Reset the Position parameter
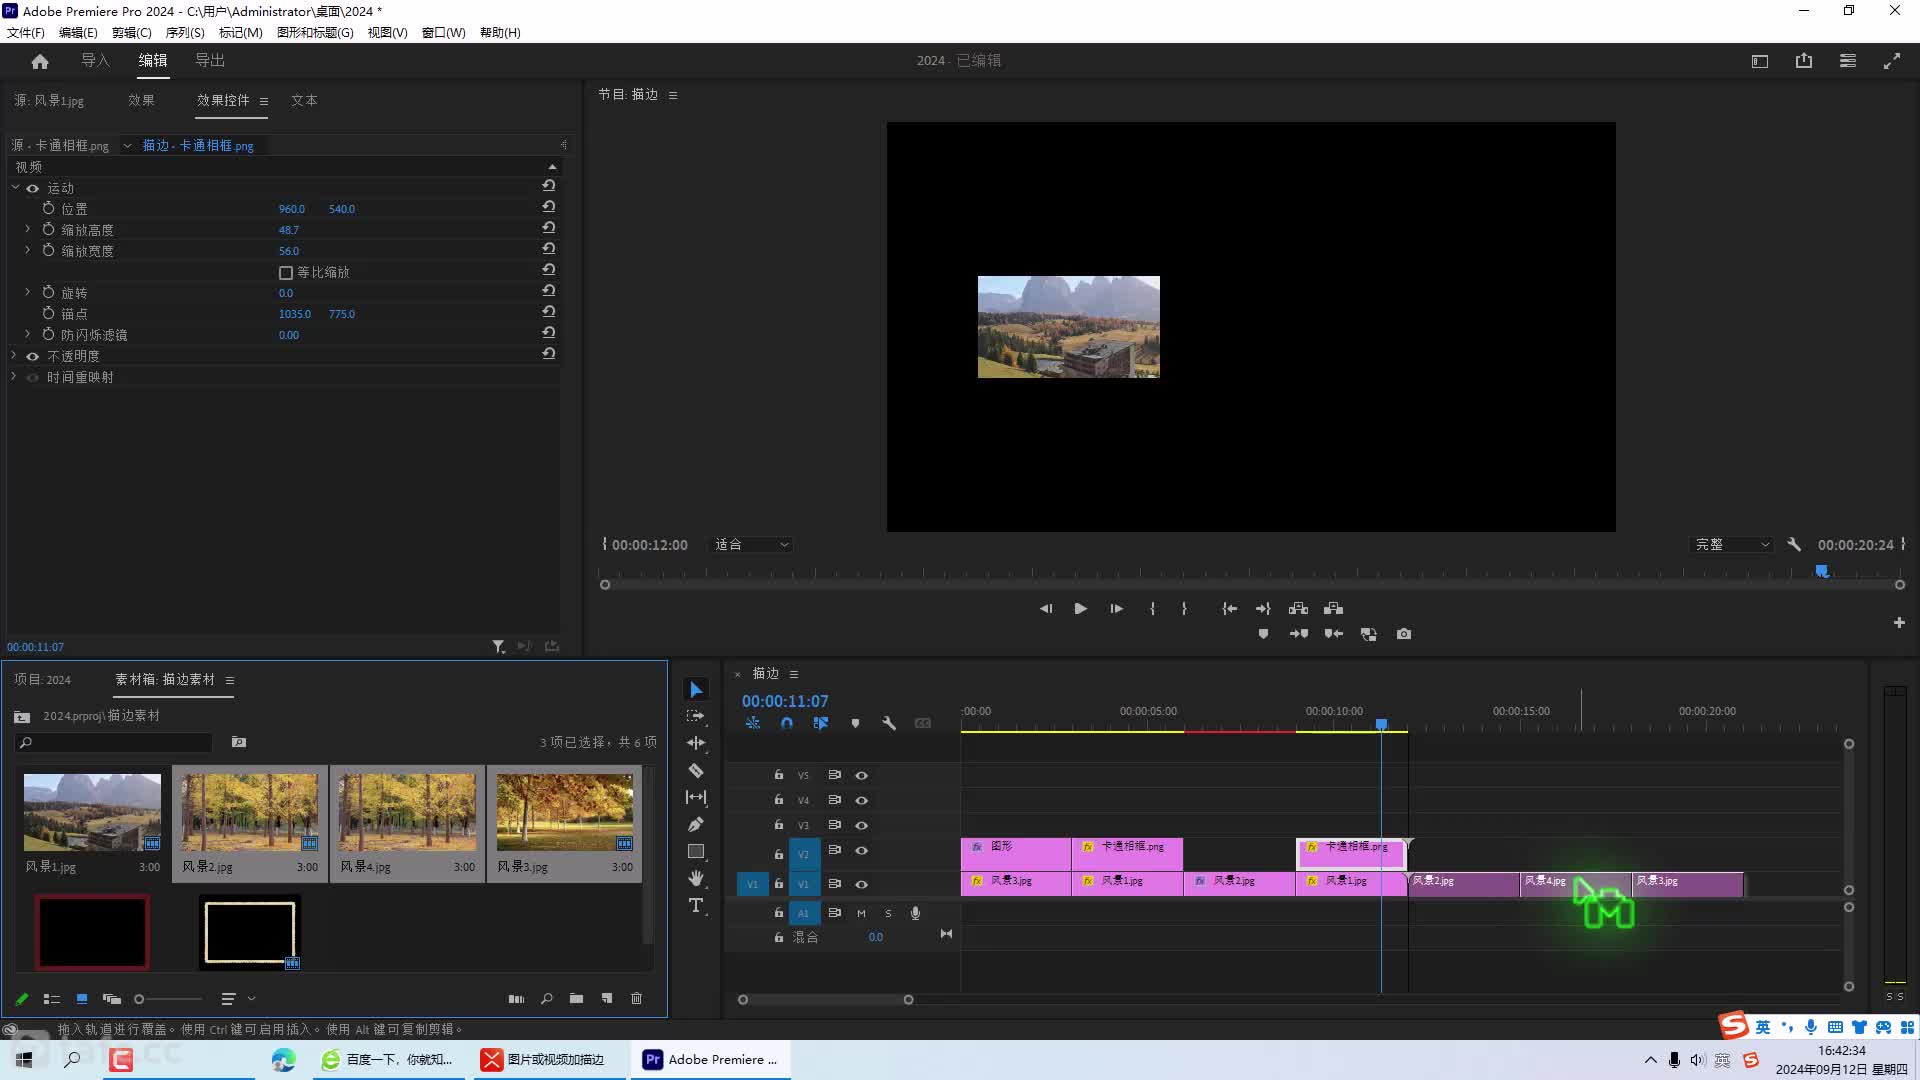This screenshot has height=1080, width=1920. [x=549, y=207]
